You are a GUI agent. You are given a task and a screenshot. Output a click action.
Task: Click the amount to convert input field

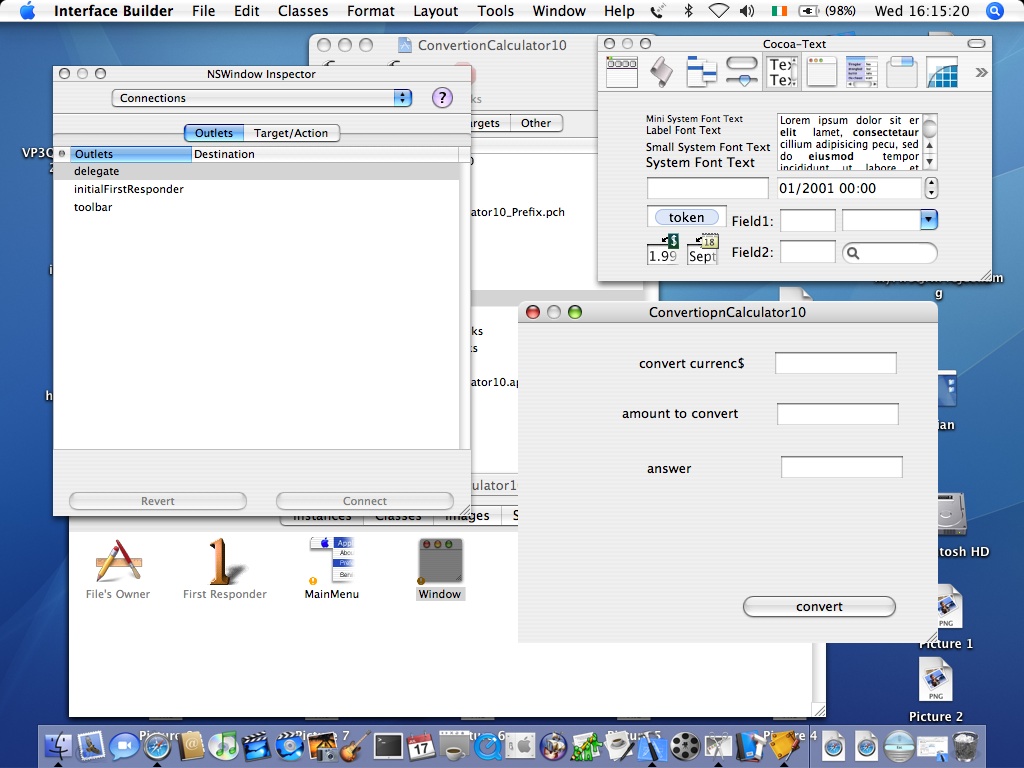[x=838, y=413]
